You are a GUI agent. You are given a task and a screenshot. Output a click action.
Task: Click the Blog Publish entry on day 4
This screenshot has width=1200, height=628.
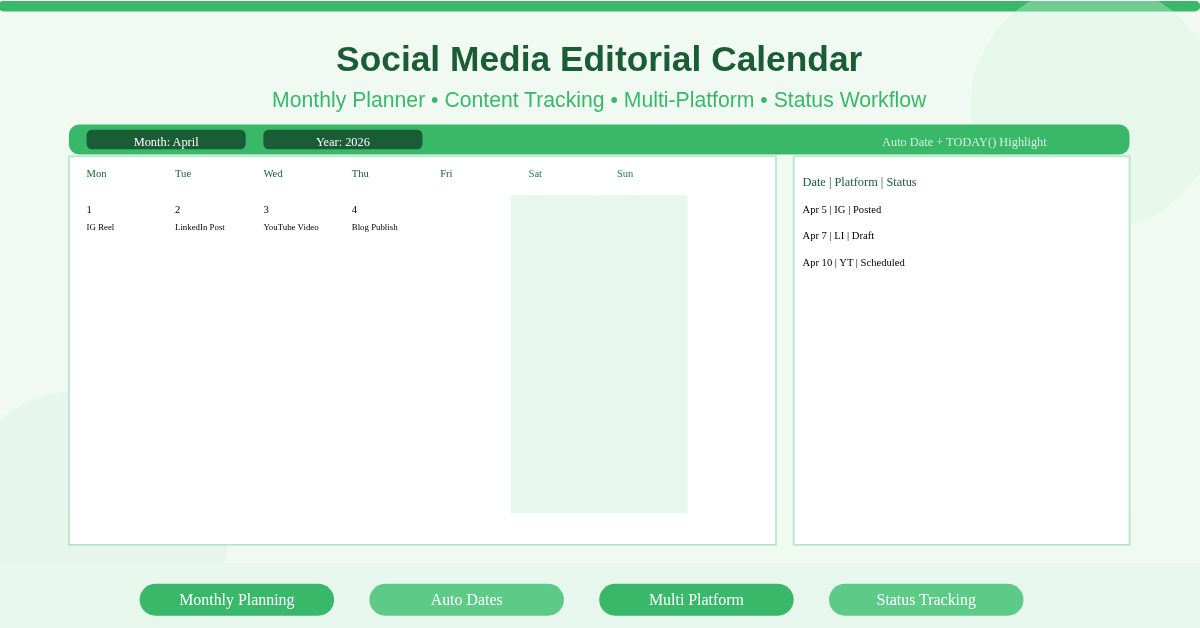point(374,227)
